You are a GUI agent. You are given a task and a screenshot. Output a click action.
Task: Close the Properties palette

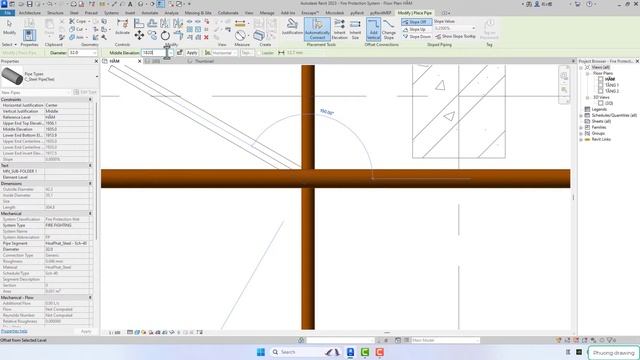click(x=96, y=61)
